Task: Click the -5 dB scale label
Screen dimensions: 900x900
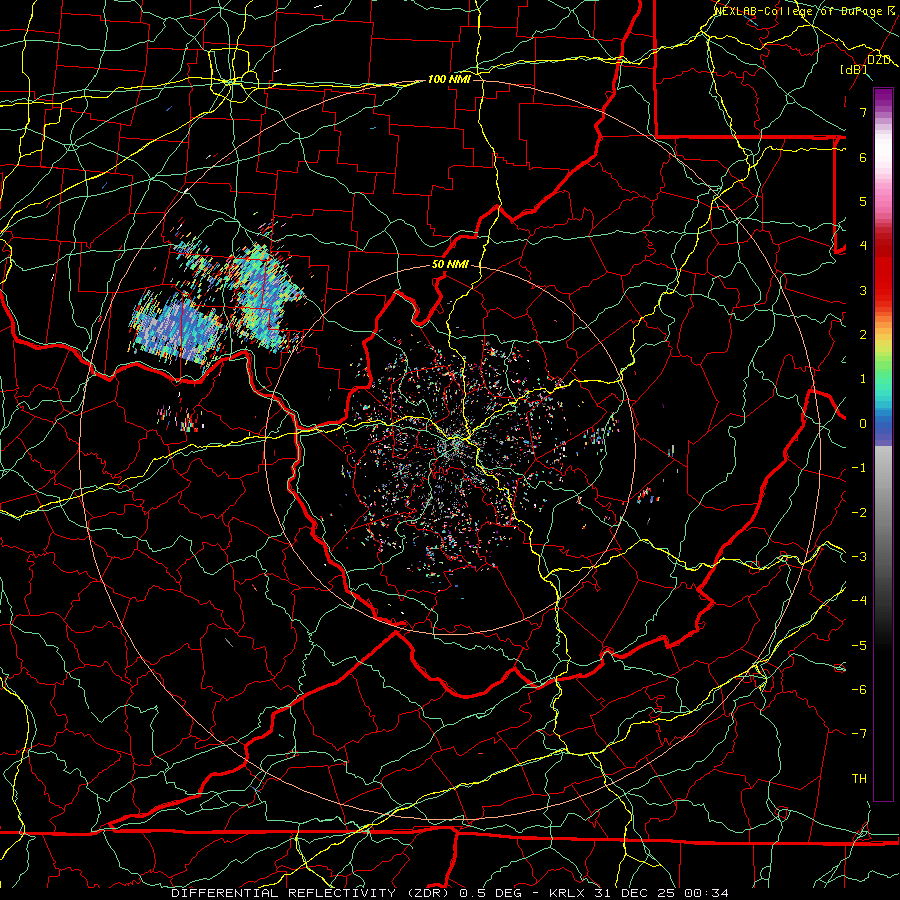Action: pos(859,646)
